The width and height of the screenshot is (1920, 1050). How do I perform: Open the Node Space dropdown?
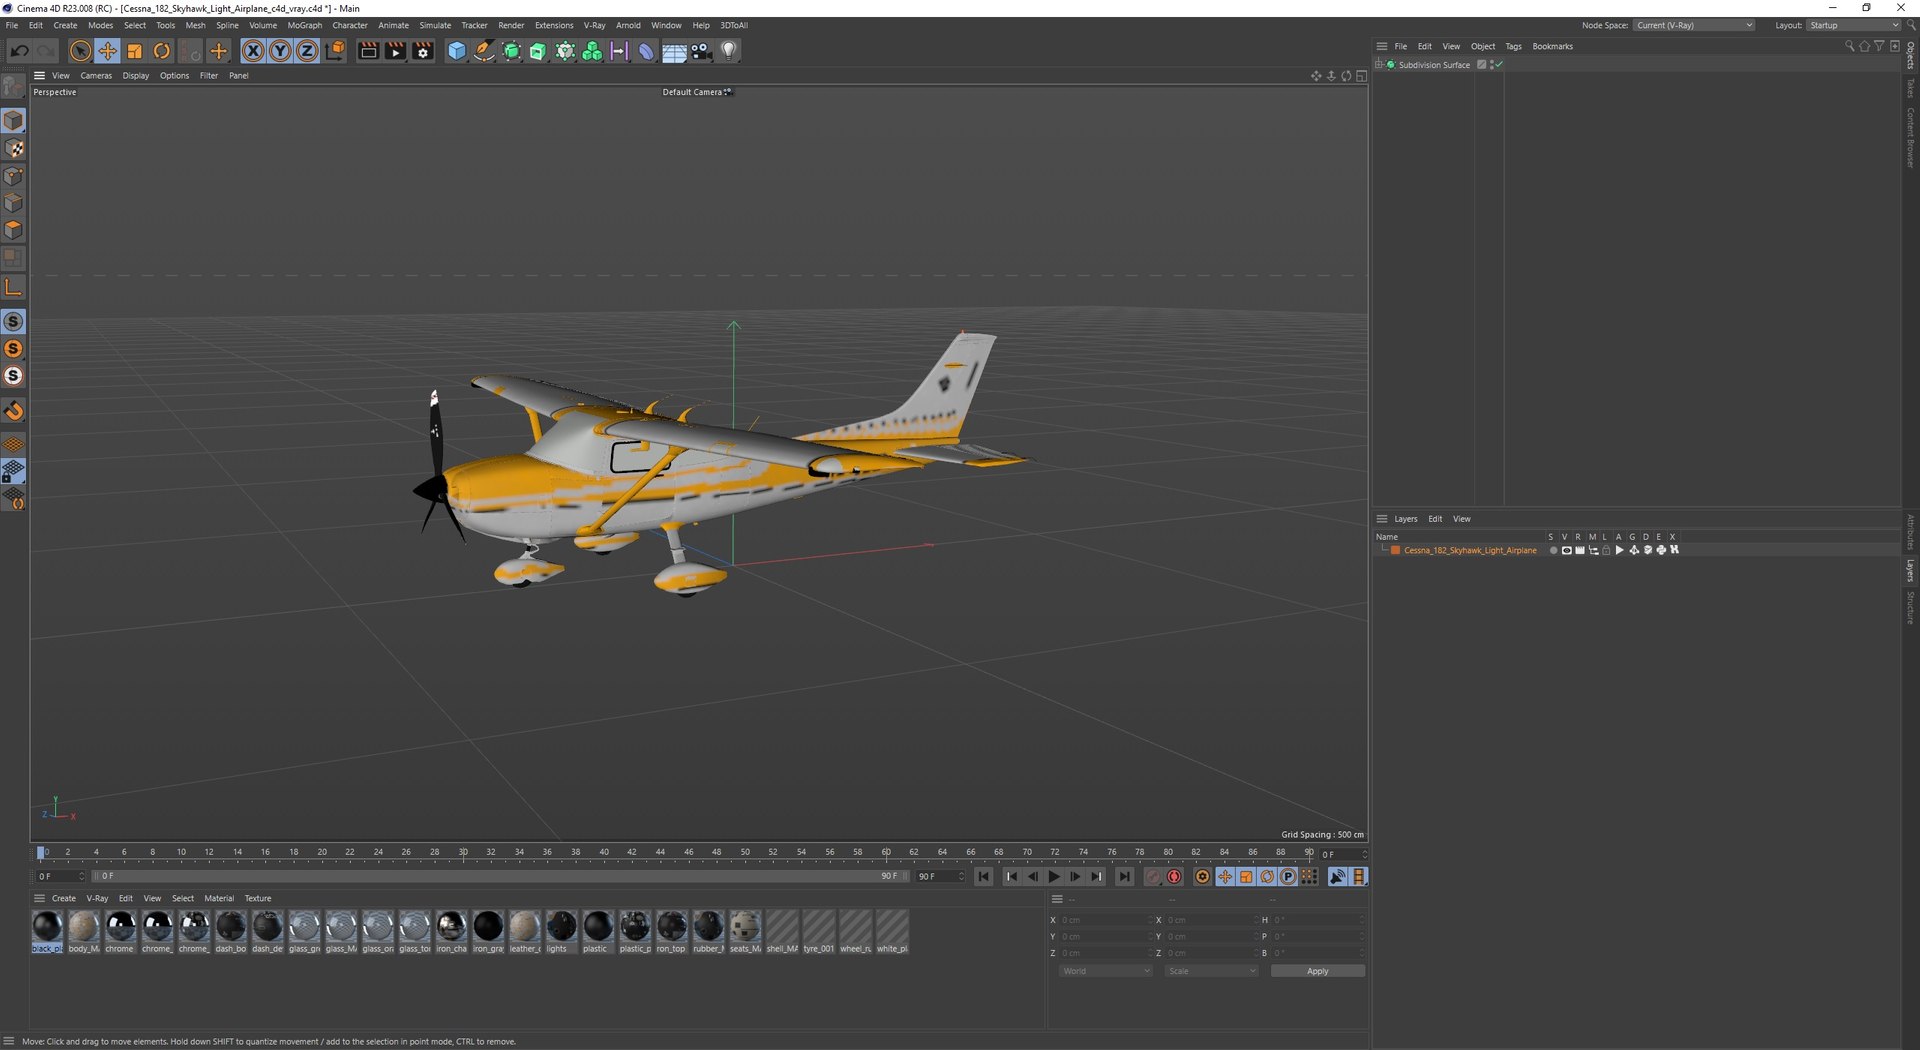click(x=1694, y=25)
